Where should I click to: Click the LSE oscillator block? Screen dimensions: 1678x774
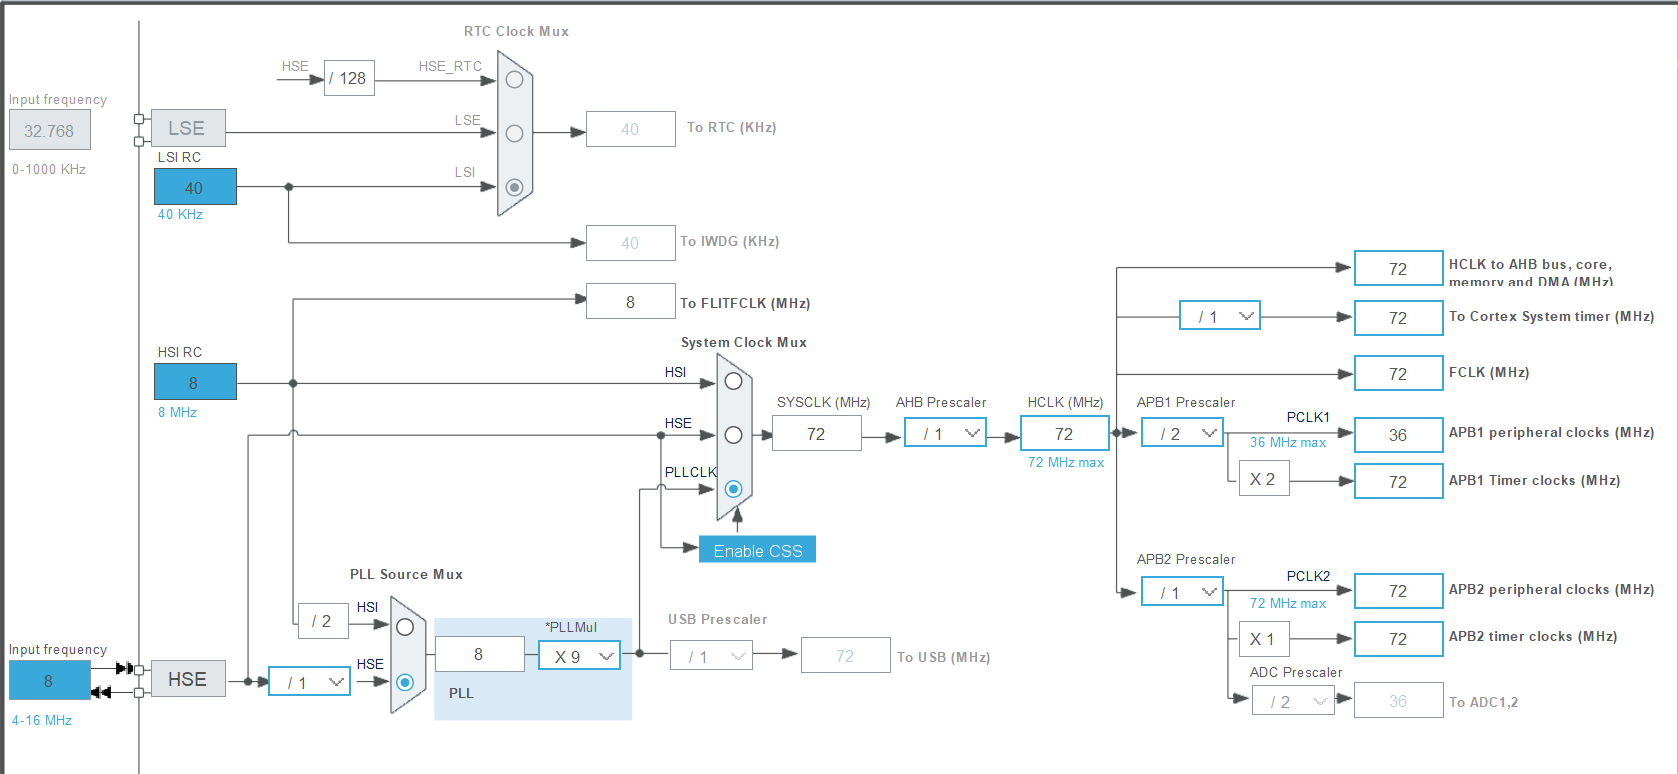[188, 128]
